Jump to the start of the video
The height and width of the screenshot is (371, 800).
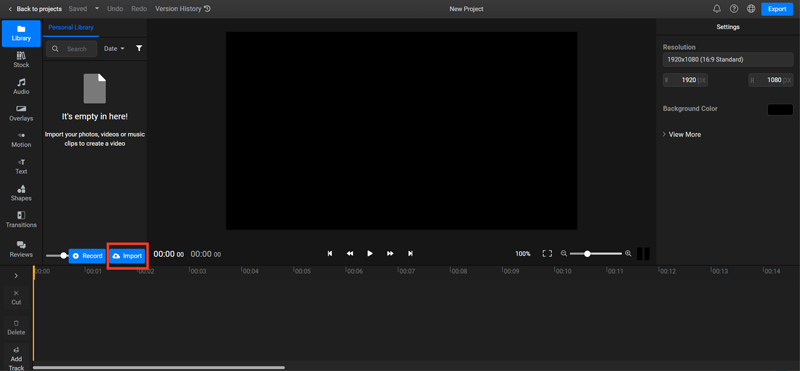330,254
